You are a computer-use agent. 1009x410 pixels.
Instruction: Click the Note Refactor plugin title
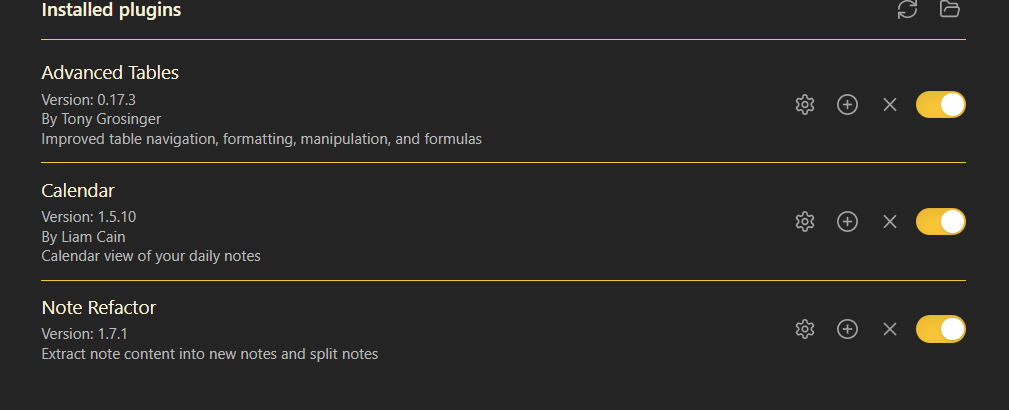click(98, 308)
